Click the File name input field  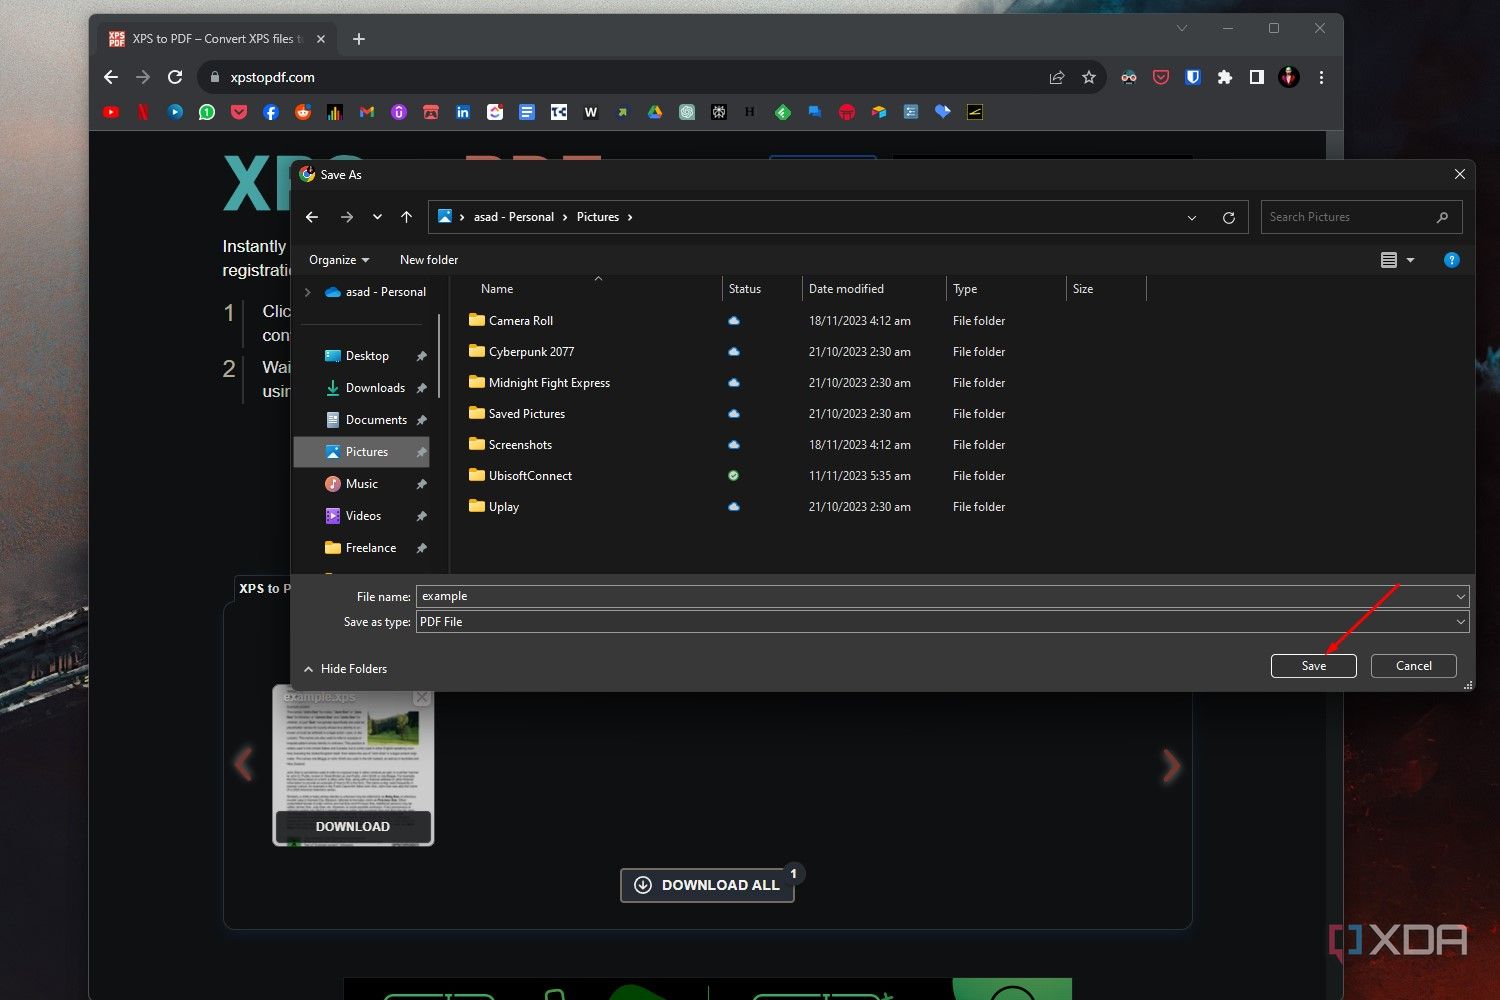(934, 597)
